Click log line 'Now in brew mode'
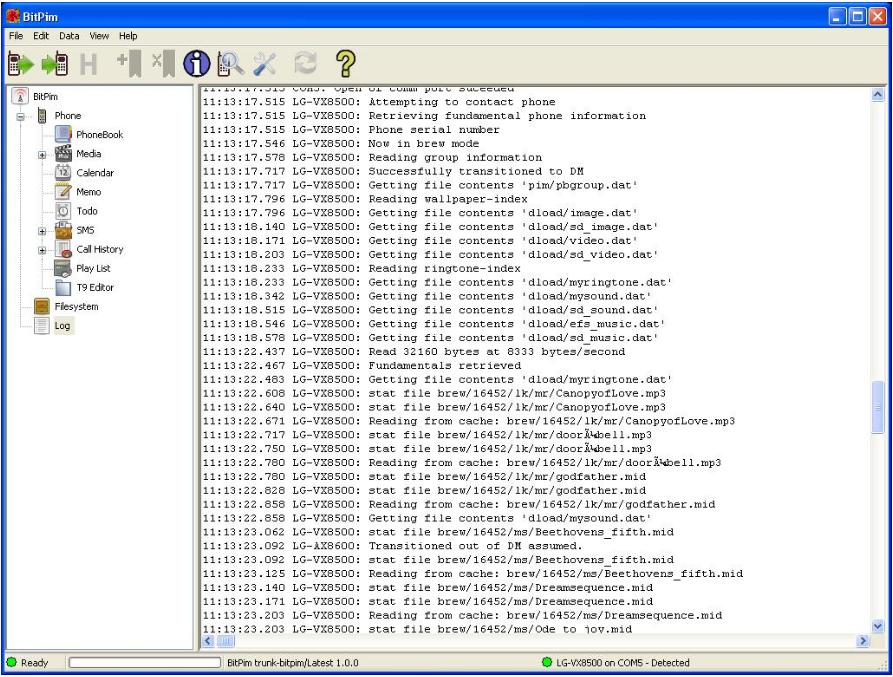Image resolution: width=893 pixels, height=677 pixels. click(424, 143)
